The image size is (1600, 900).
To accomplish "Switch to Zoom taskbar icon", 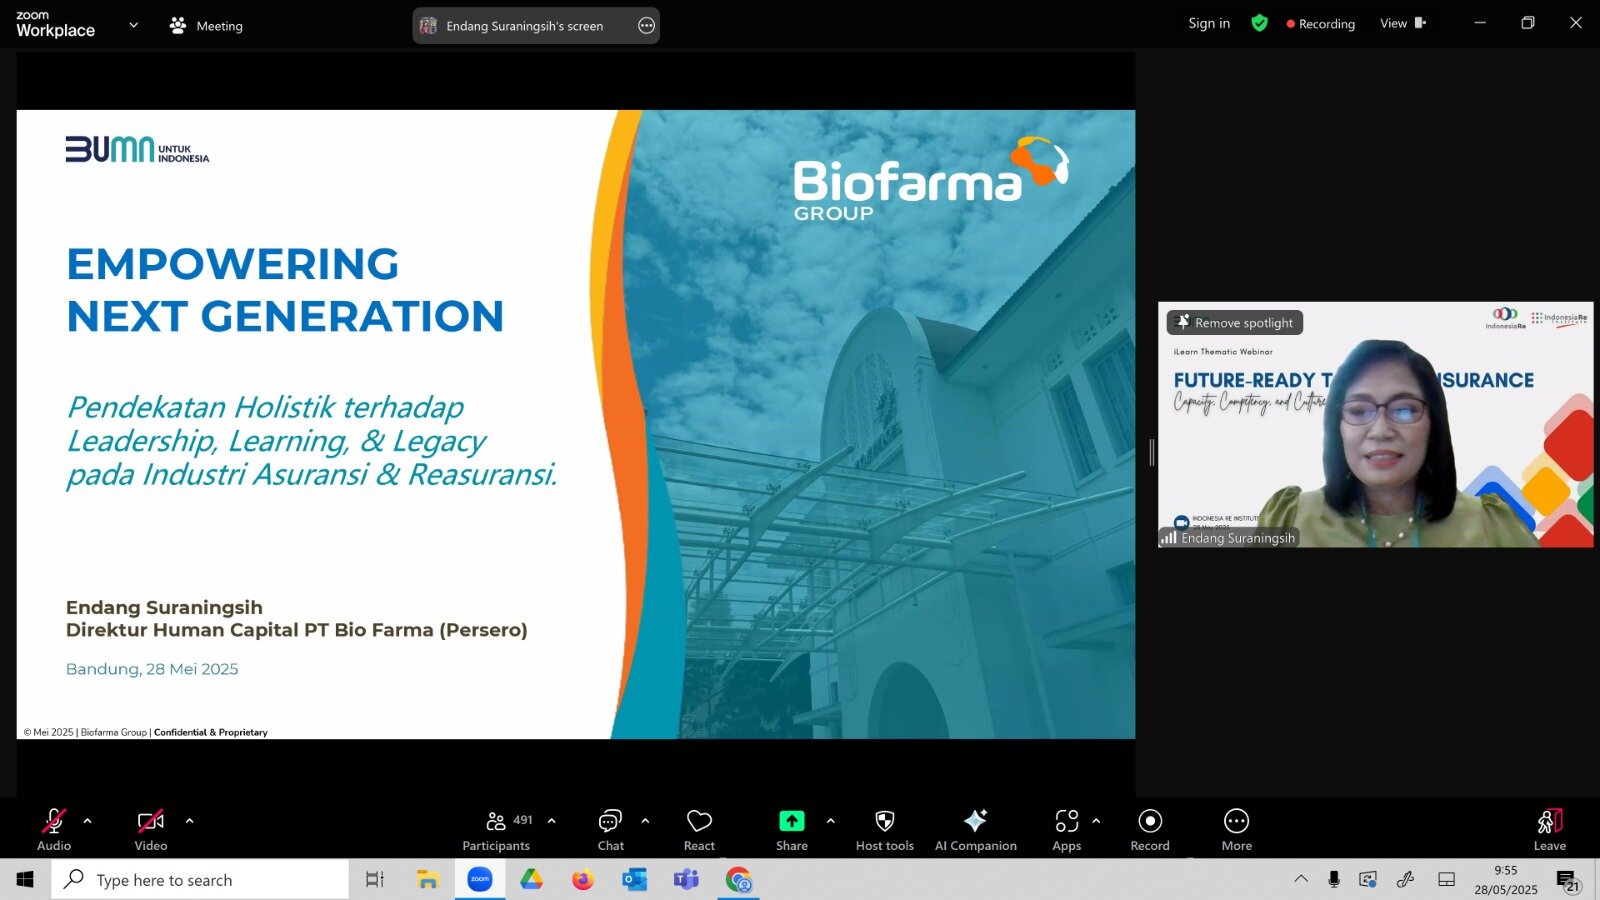I will pos(480,880).
